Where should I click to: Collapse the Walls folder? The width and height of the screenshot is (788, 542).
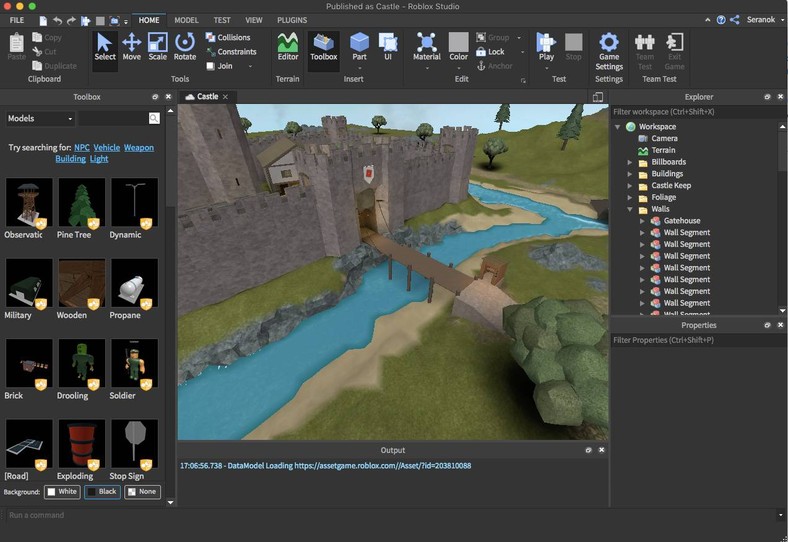coord(630,209)
